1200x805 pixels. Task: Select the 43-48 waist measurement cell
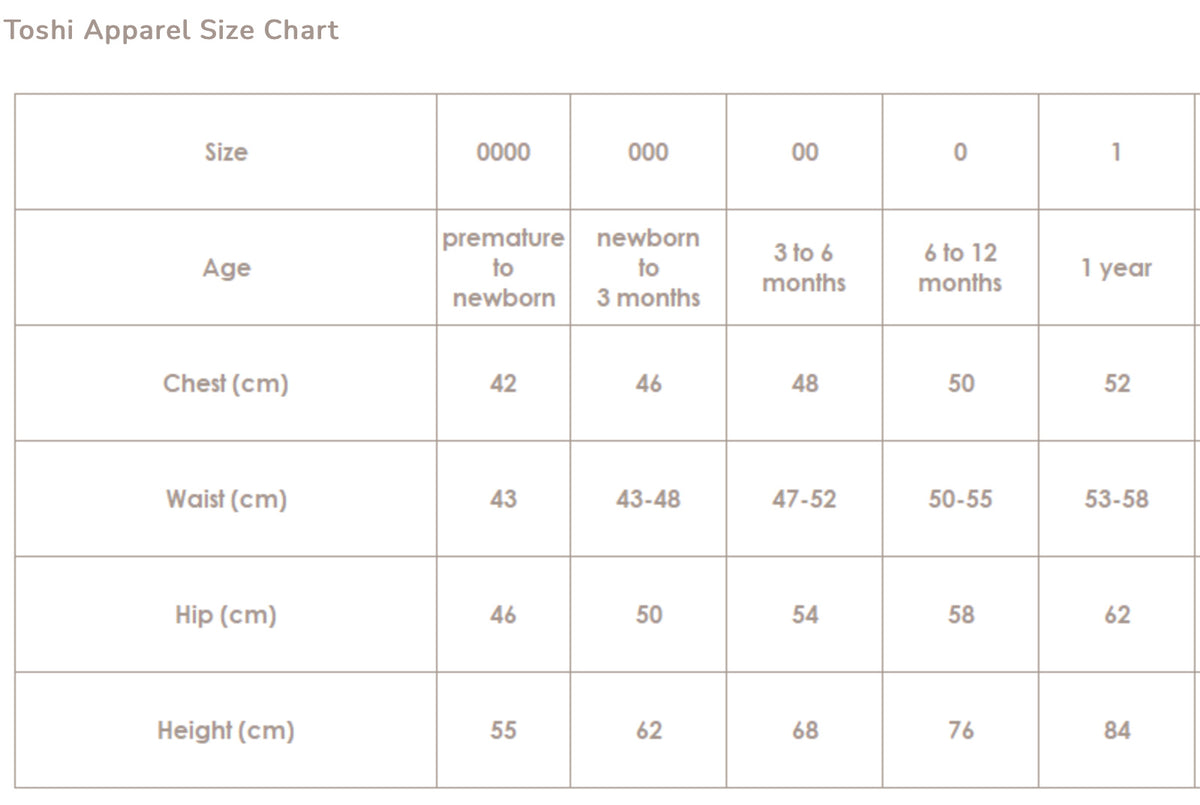click(x=648, y=499)
